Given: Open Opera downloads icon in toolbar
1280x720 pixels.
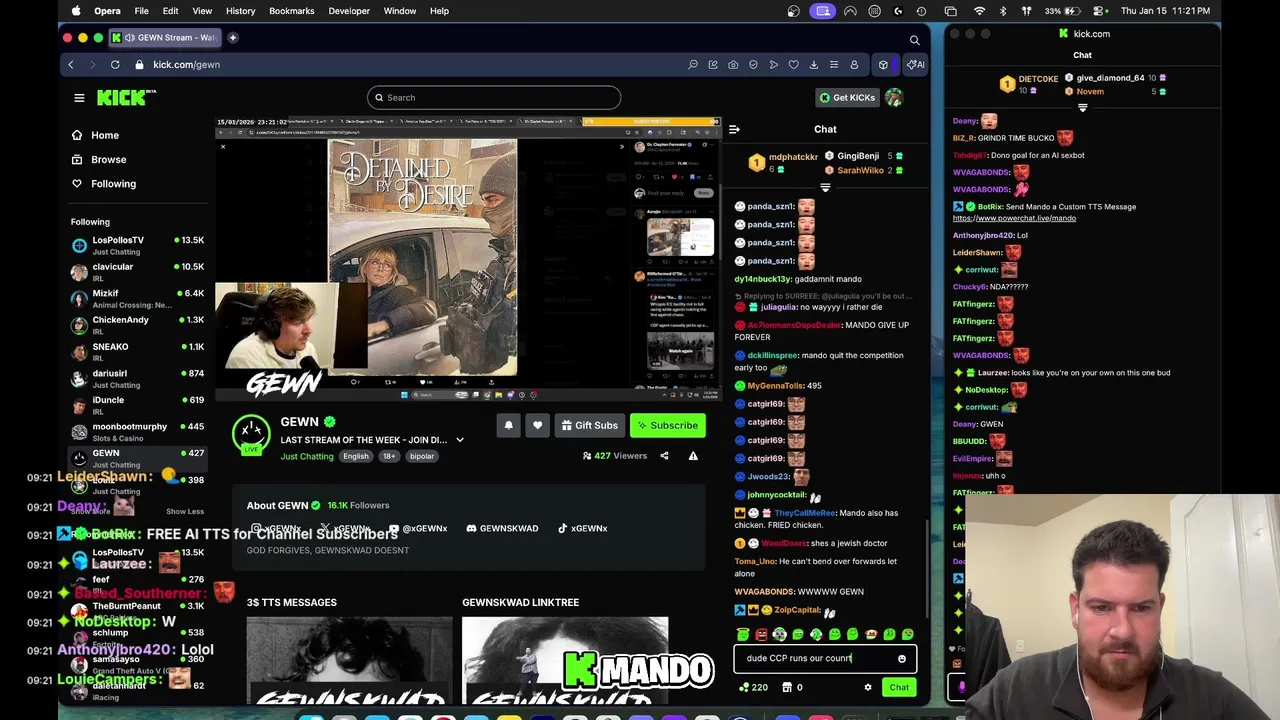Looking at the screenshot, I should click(814, 65).
